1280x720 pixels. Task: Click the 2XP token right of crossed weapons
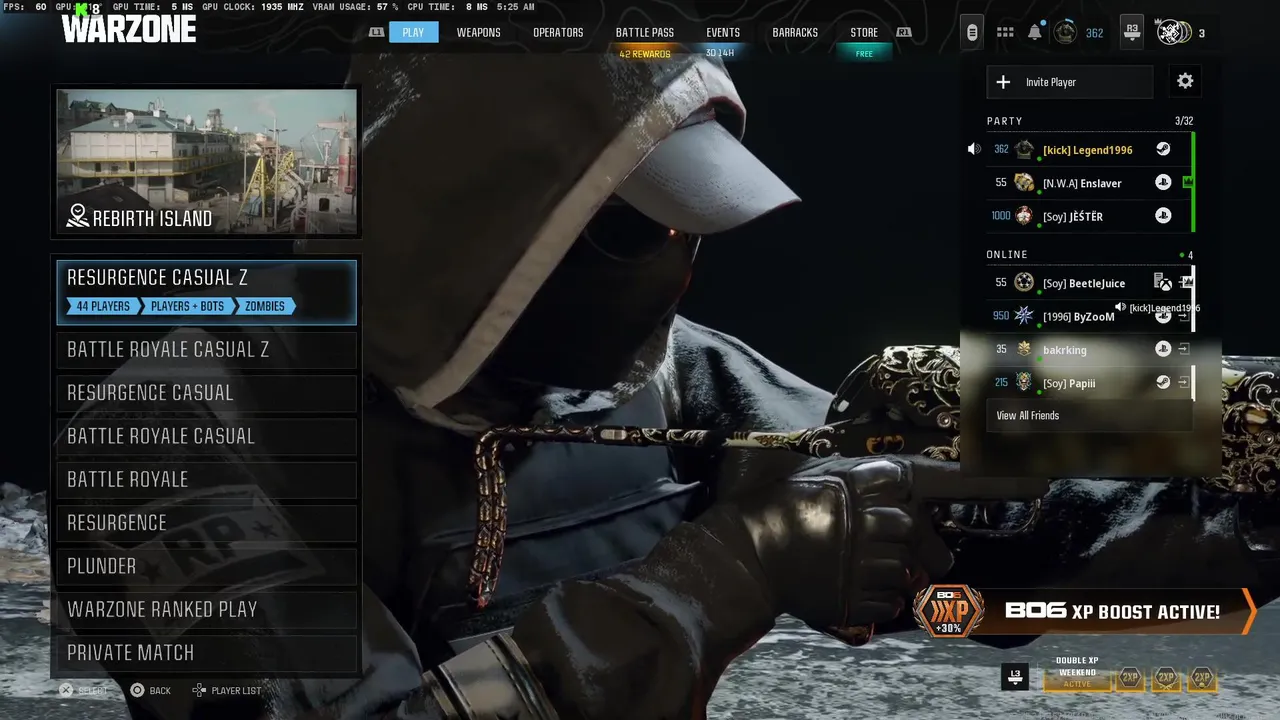pyautogui.click(x=1202, y=678)
